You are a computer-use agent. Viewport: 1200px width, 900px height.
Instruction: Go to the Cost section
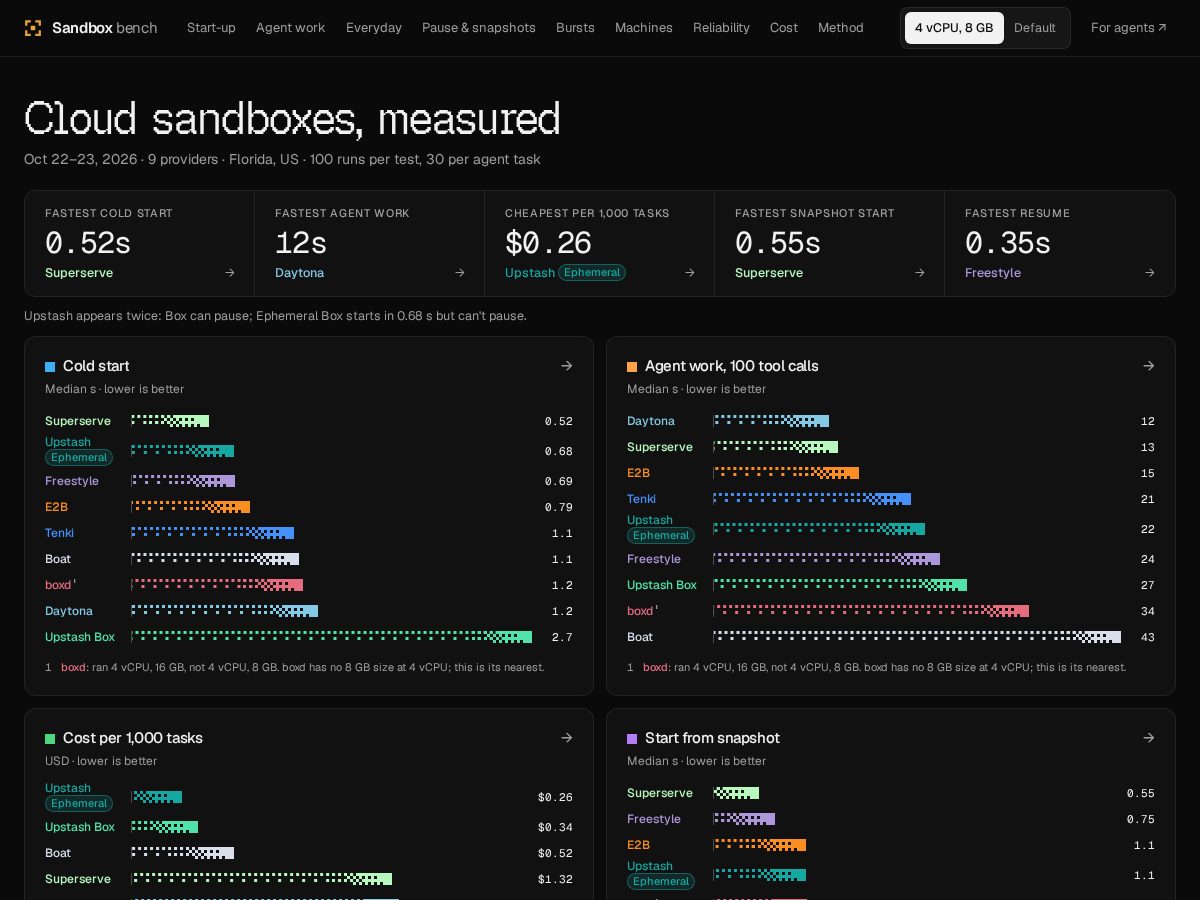point(784,28)
